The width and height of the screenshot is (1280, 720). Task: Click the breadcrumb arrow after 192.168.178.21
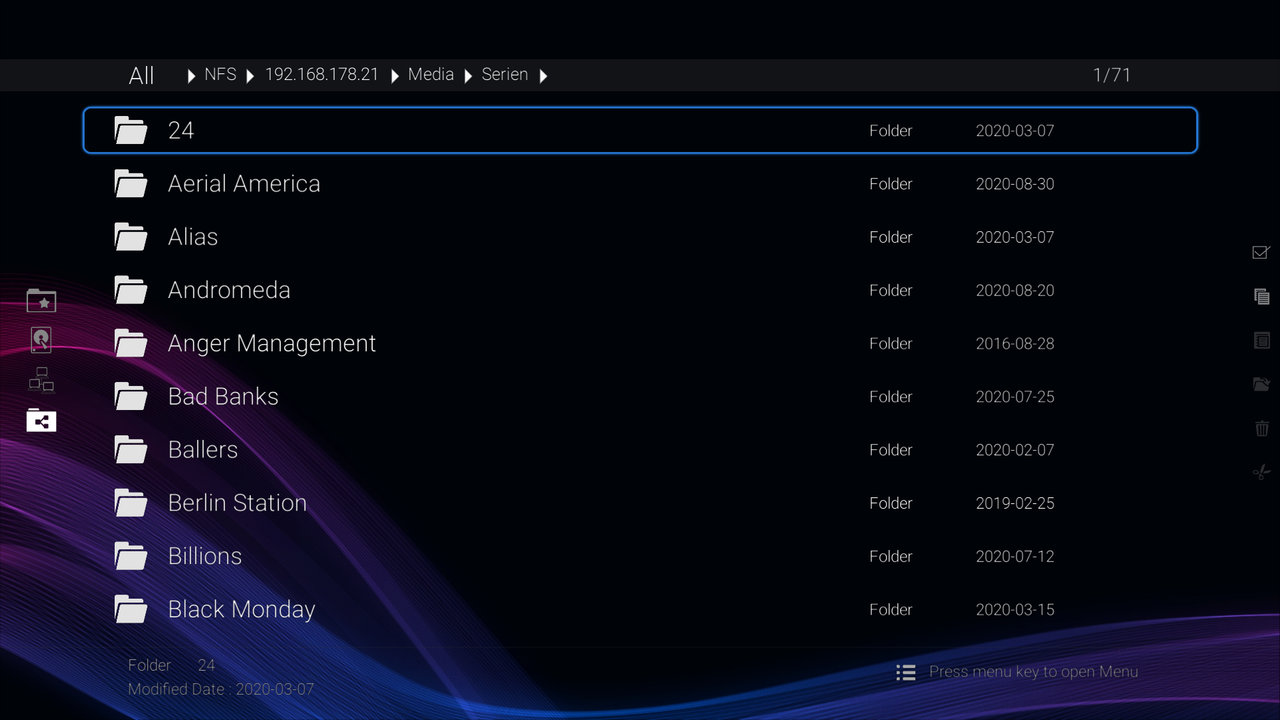click(x=395, y=75)
